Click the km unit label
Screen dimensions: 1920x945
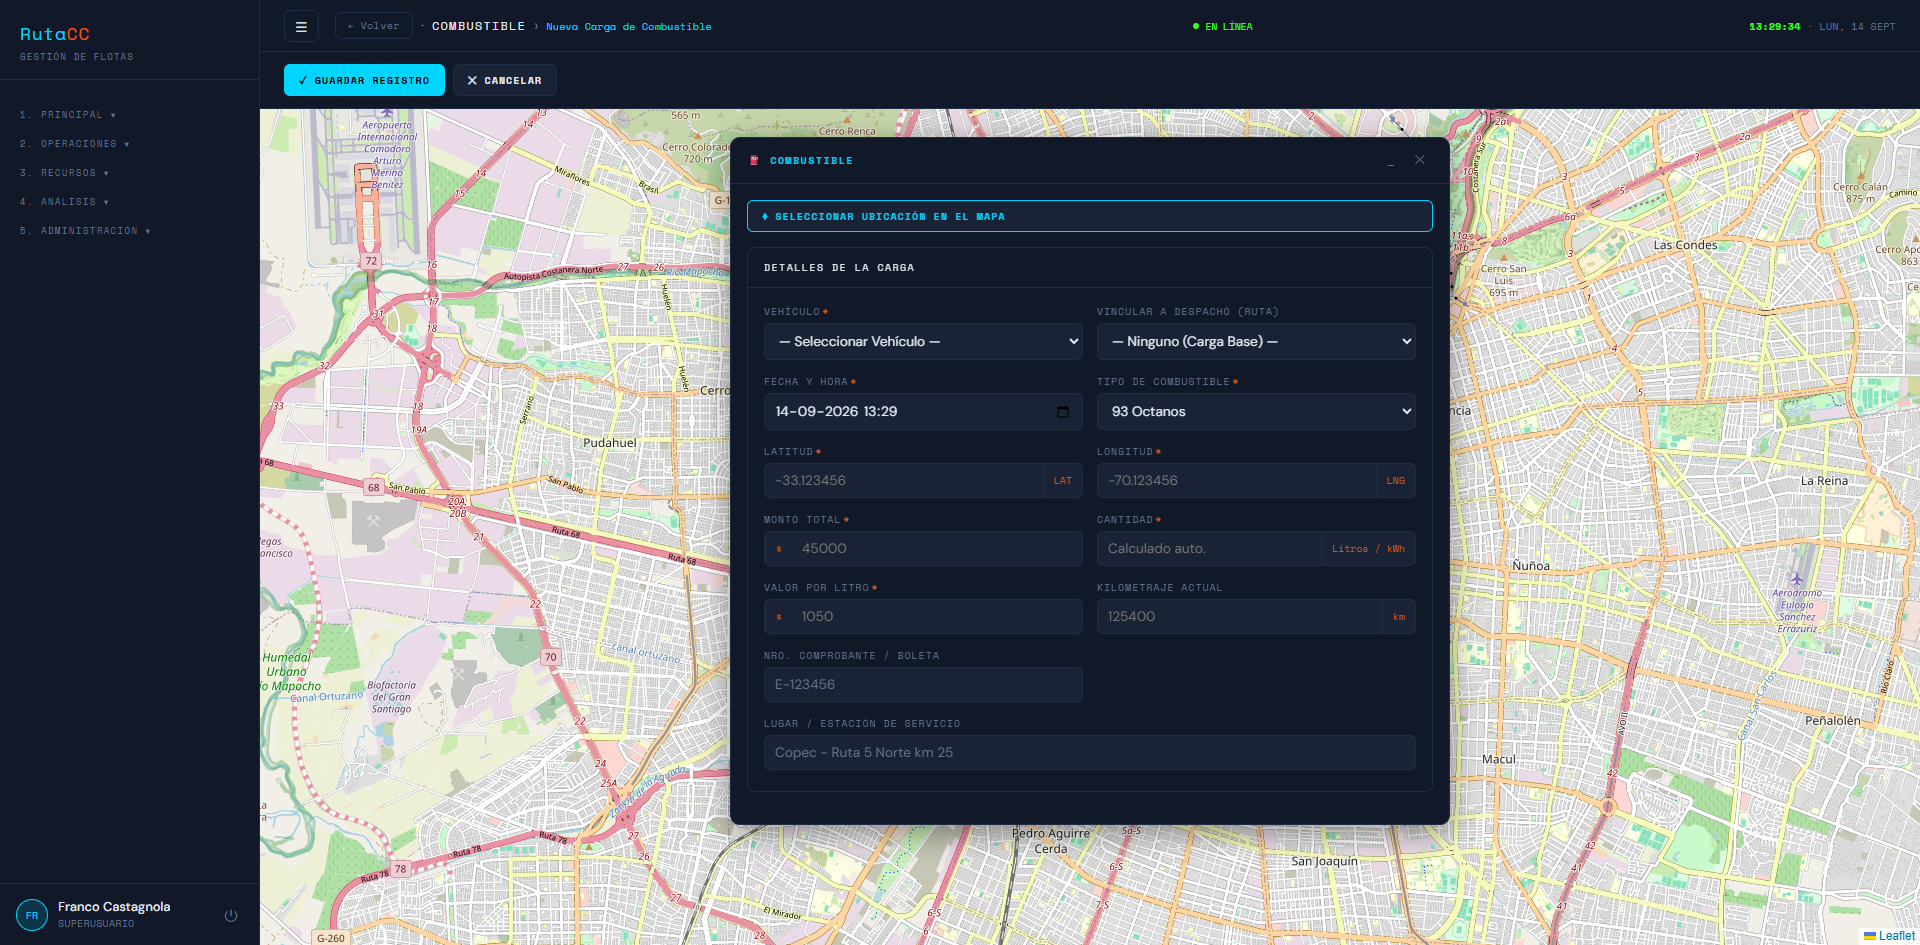[1399, 617]
